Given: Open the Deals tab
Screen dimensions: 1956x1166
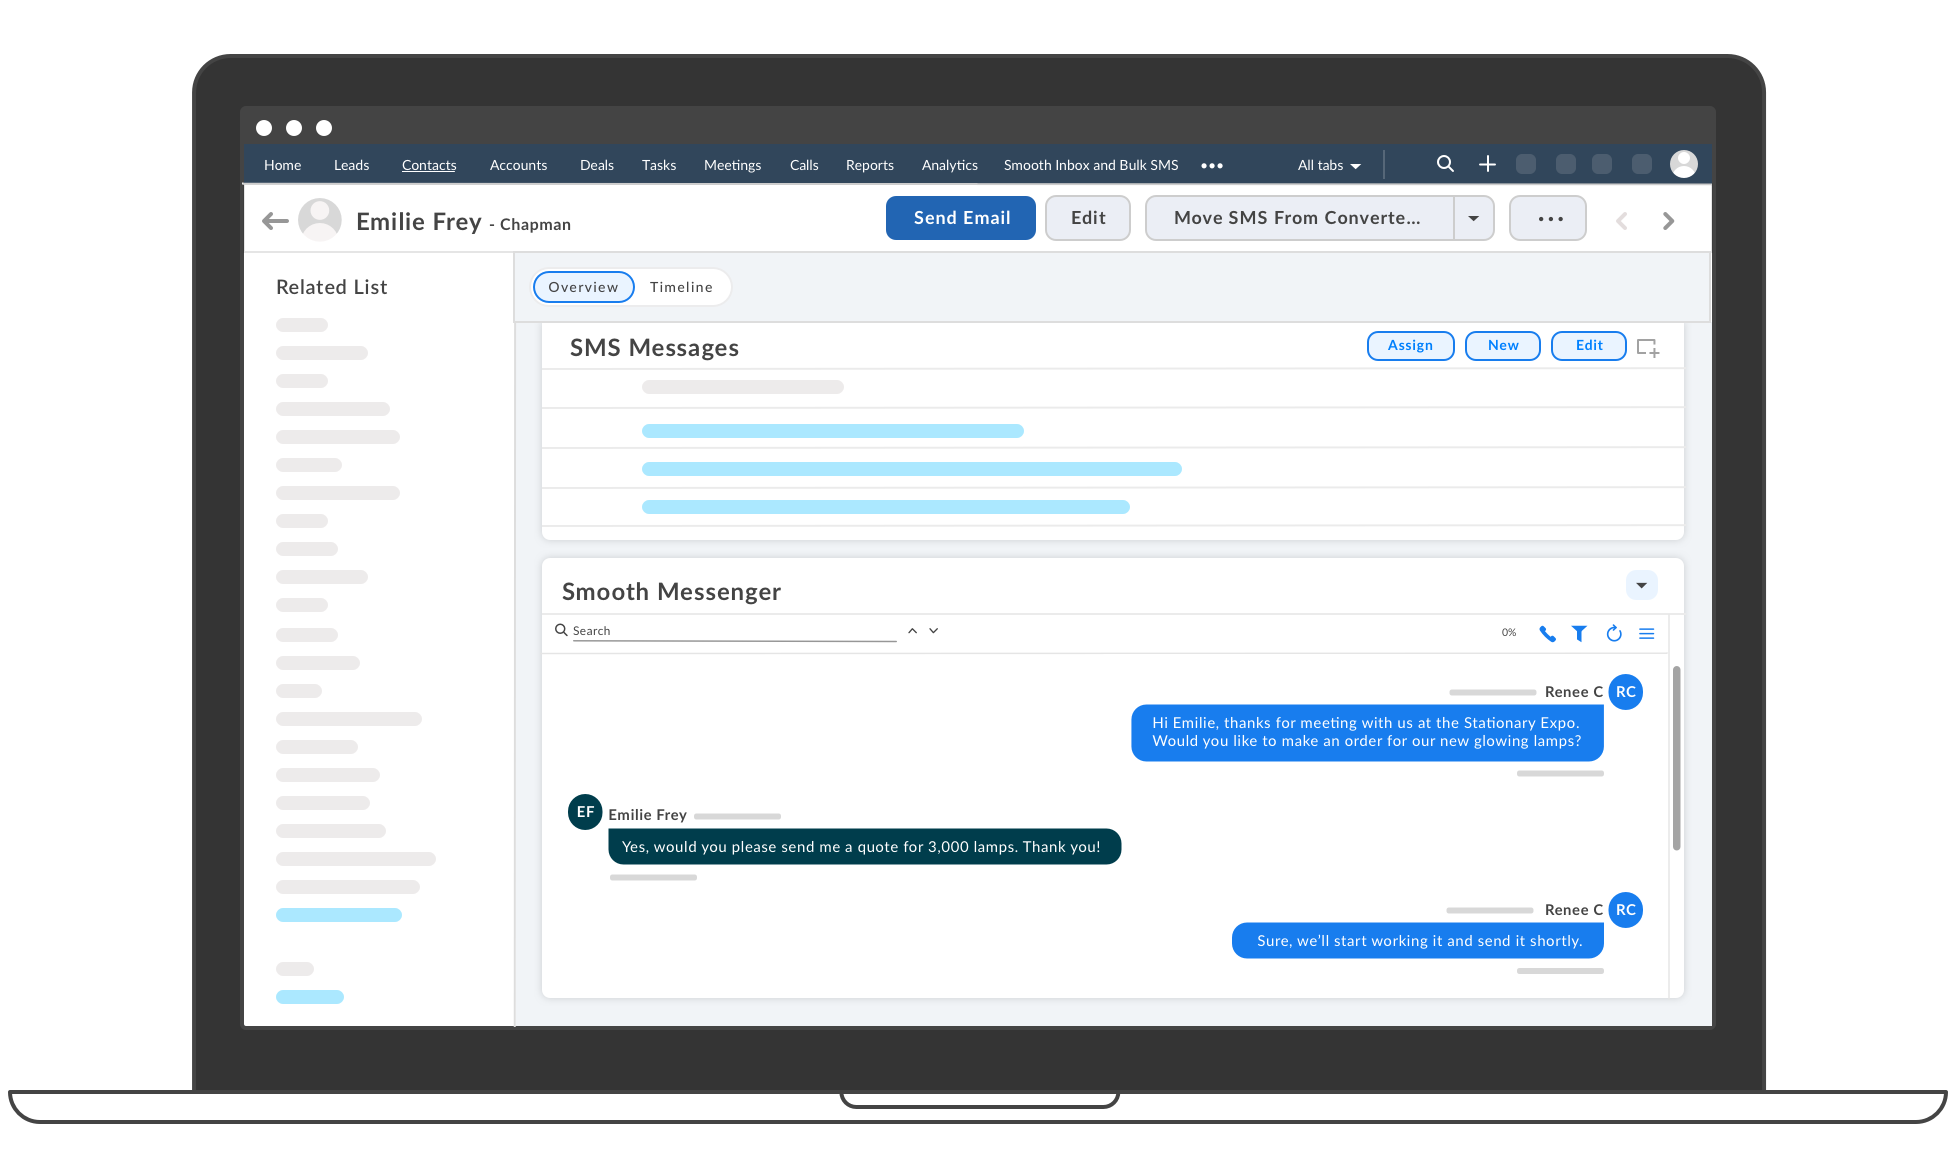Looking at the screenshot, I should pyautogui.click(x=597, y=165).
